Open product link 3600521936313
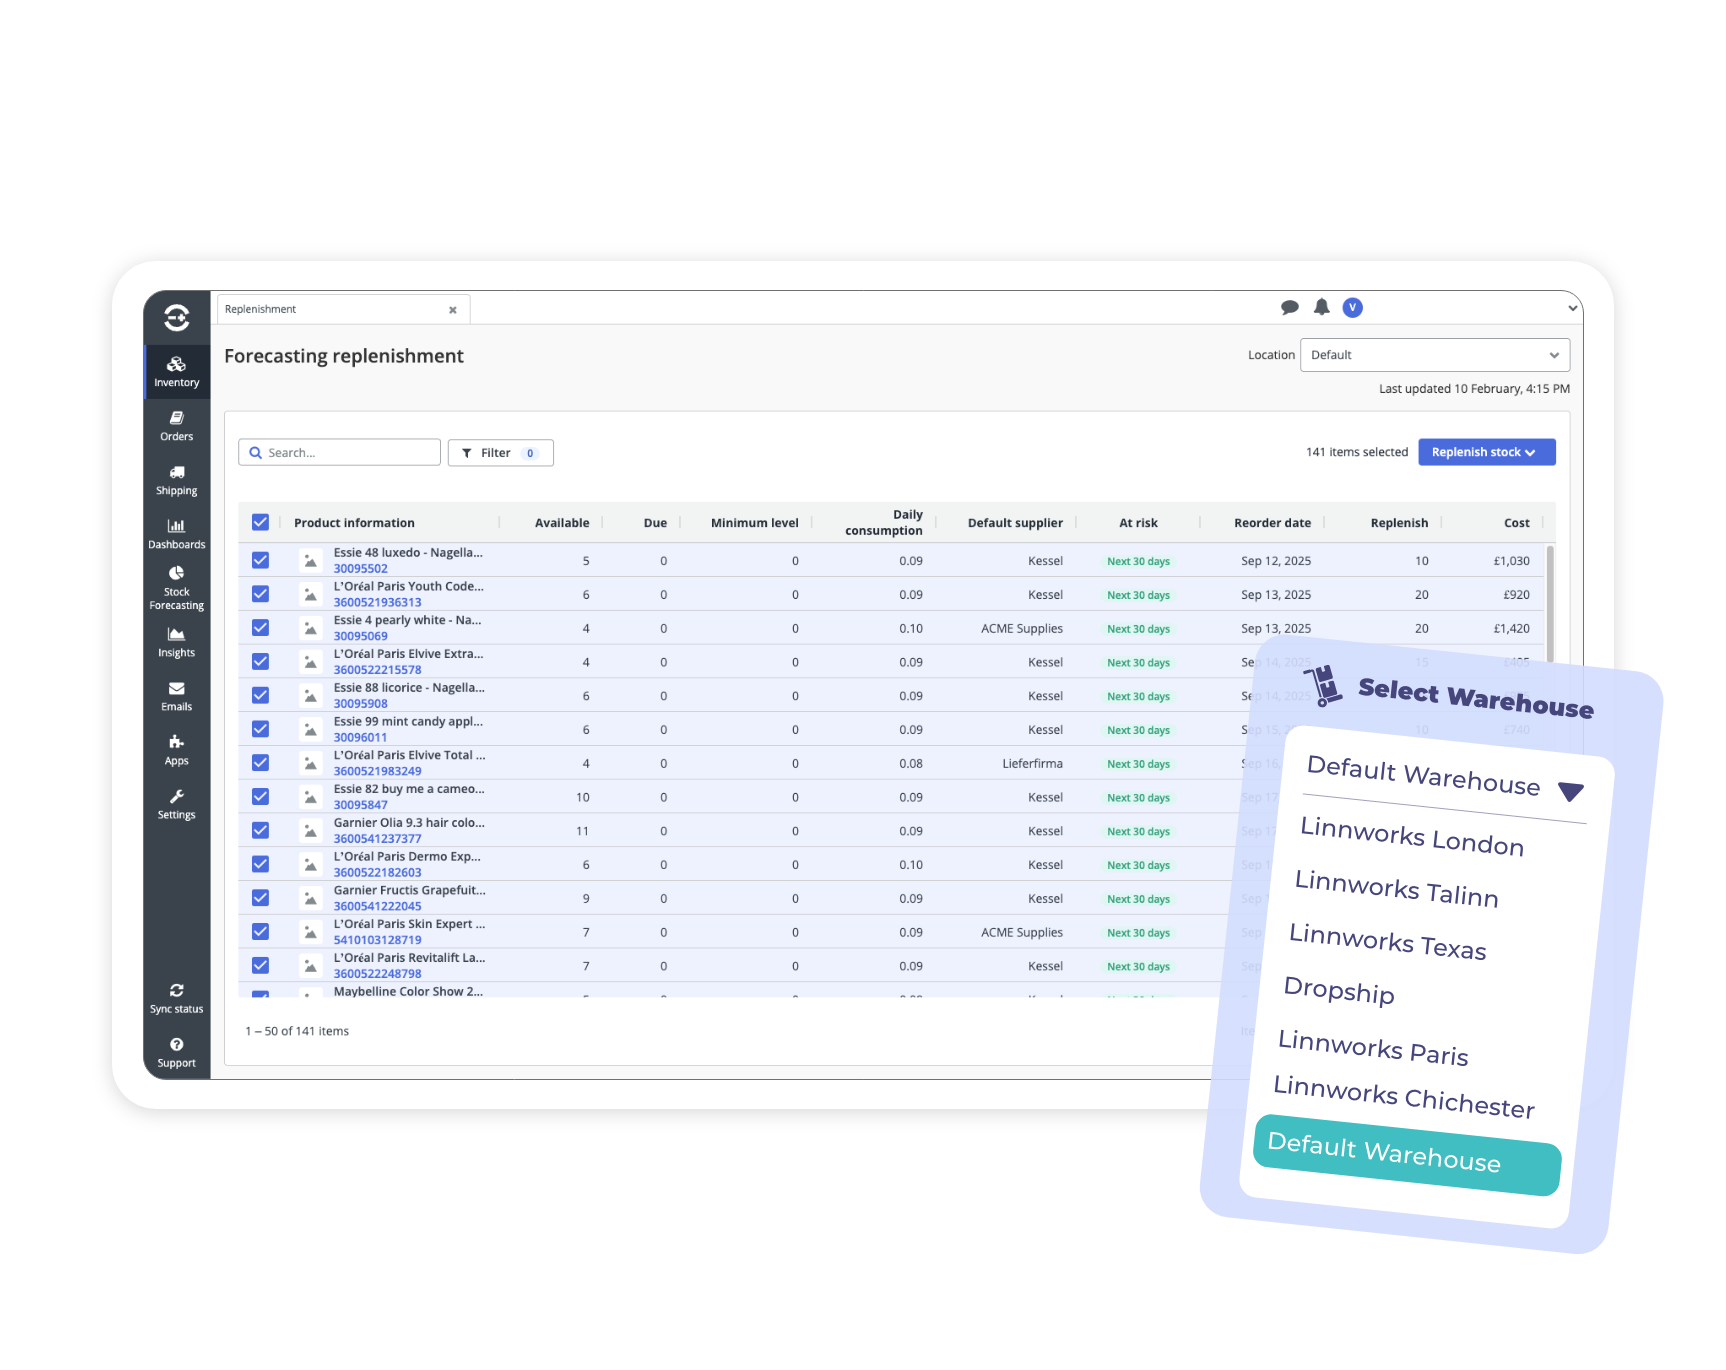Viewport: 1726px width, 1370px height. click(377, 602)
